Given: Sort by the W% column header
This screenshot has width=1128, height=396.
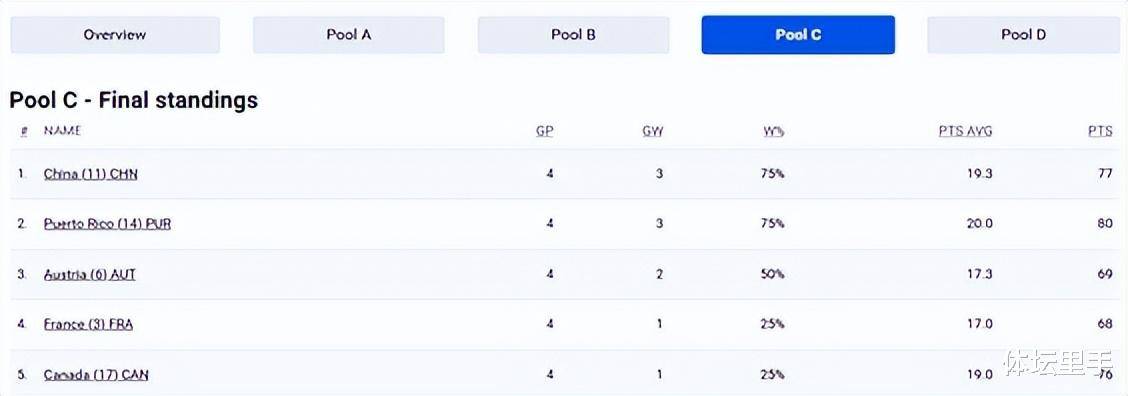Looking at the screenshot, I should click(773, 132).
